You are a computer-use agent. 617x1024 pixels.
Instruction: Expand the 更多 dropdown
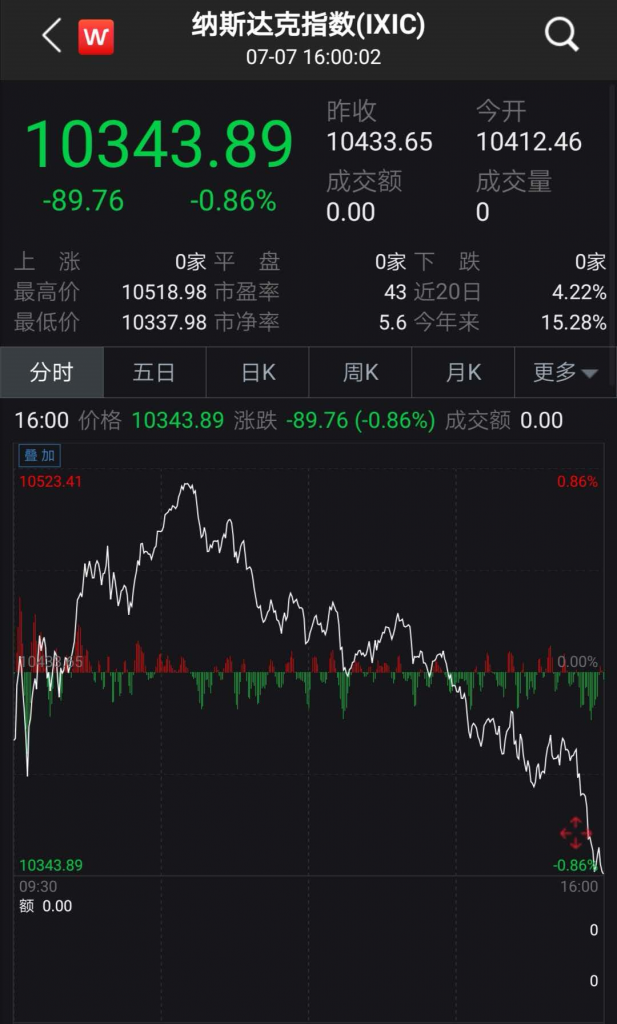[x=565, y=372]
